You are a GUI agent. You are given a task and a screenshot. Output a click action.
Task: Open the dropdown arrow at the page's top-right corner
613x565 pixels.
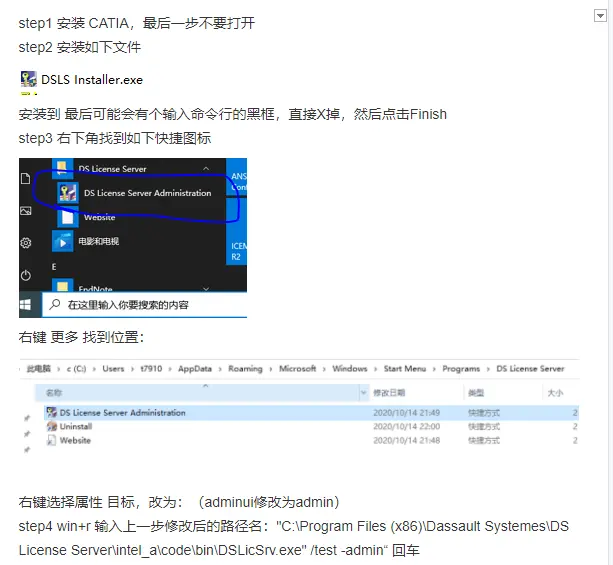pos(600,16)
